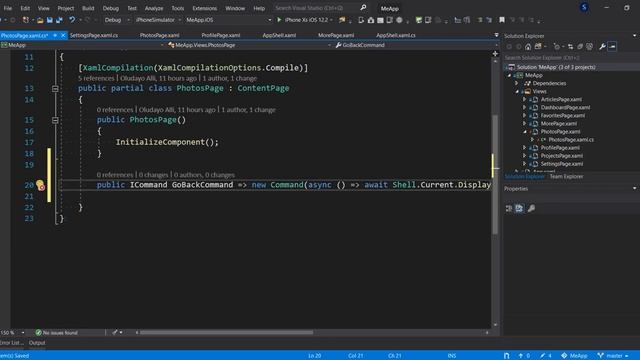Click Show All Files icon in Solution Explorer
This screenshot has width=640, height=360.
[x=589, y=47]
